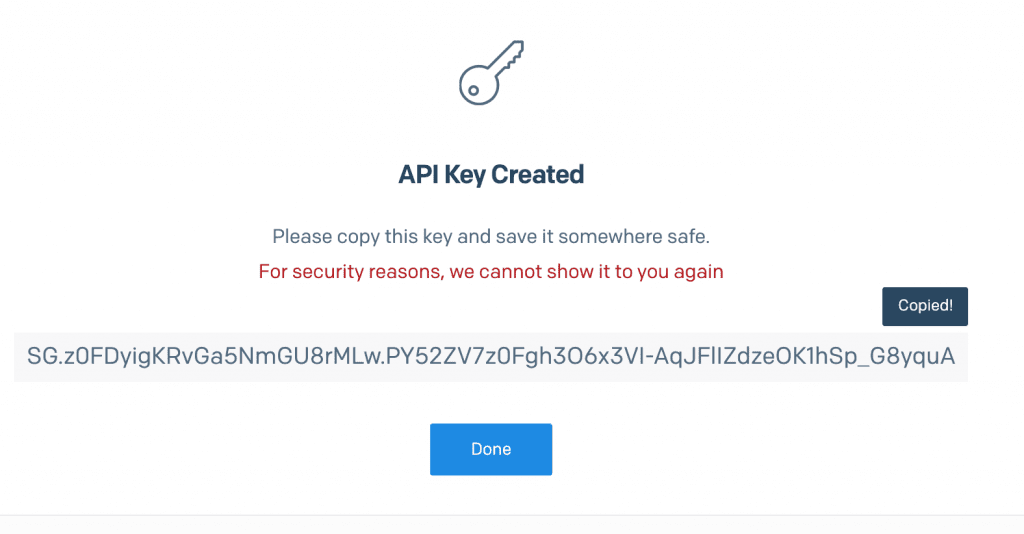This screenshot has height=534, width=1024.
Task: Click the word 'again' in the warning
Action: pyautogui.click(x=700, y=271)
